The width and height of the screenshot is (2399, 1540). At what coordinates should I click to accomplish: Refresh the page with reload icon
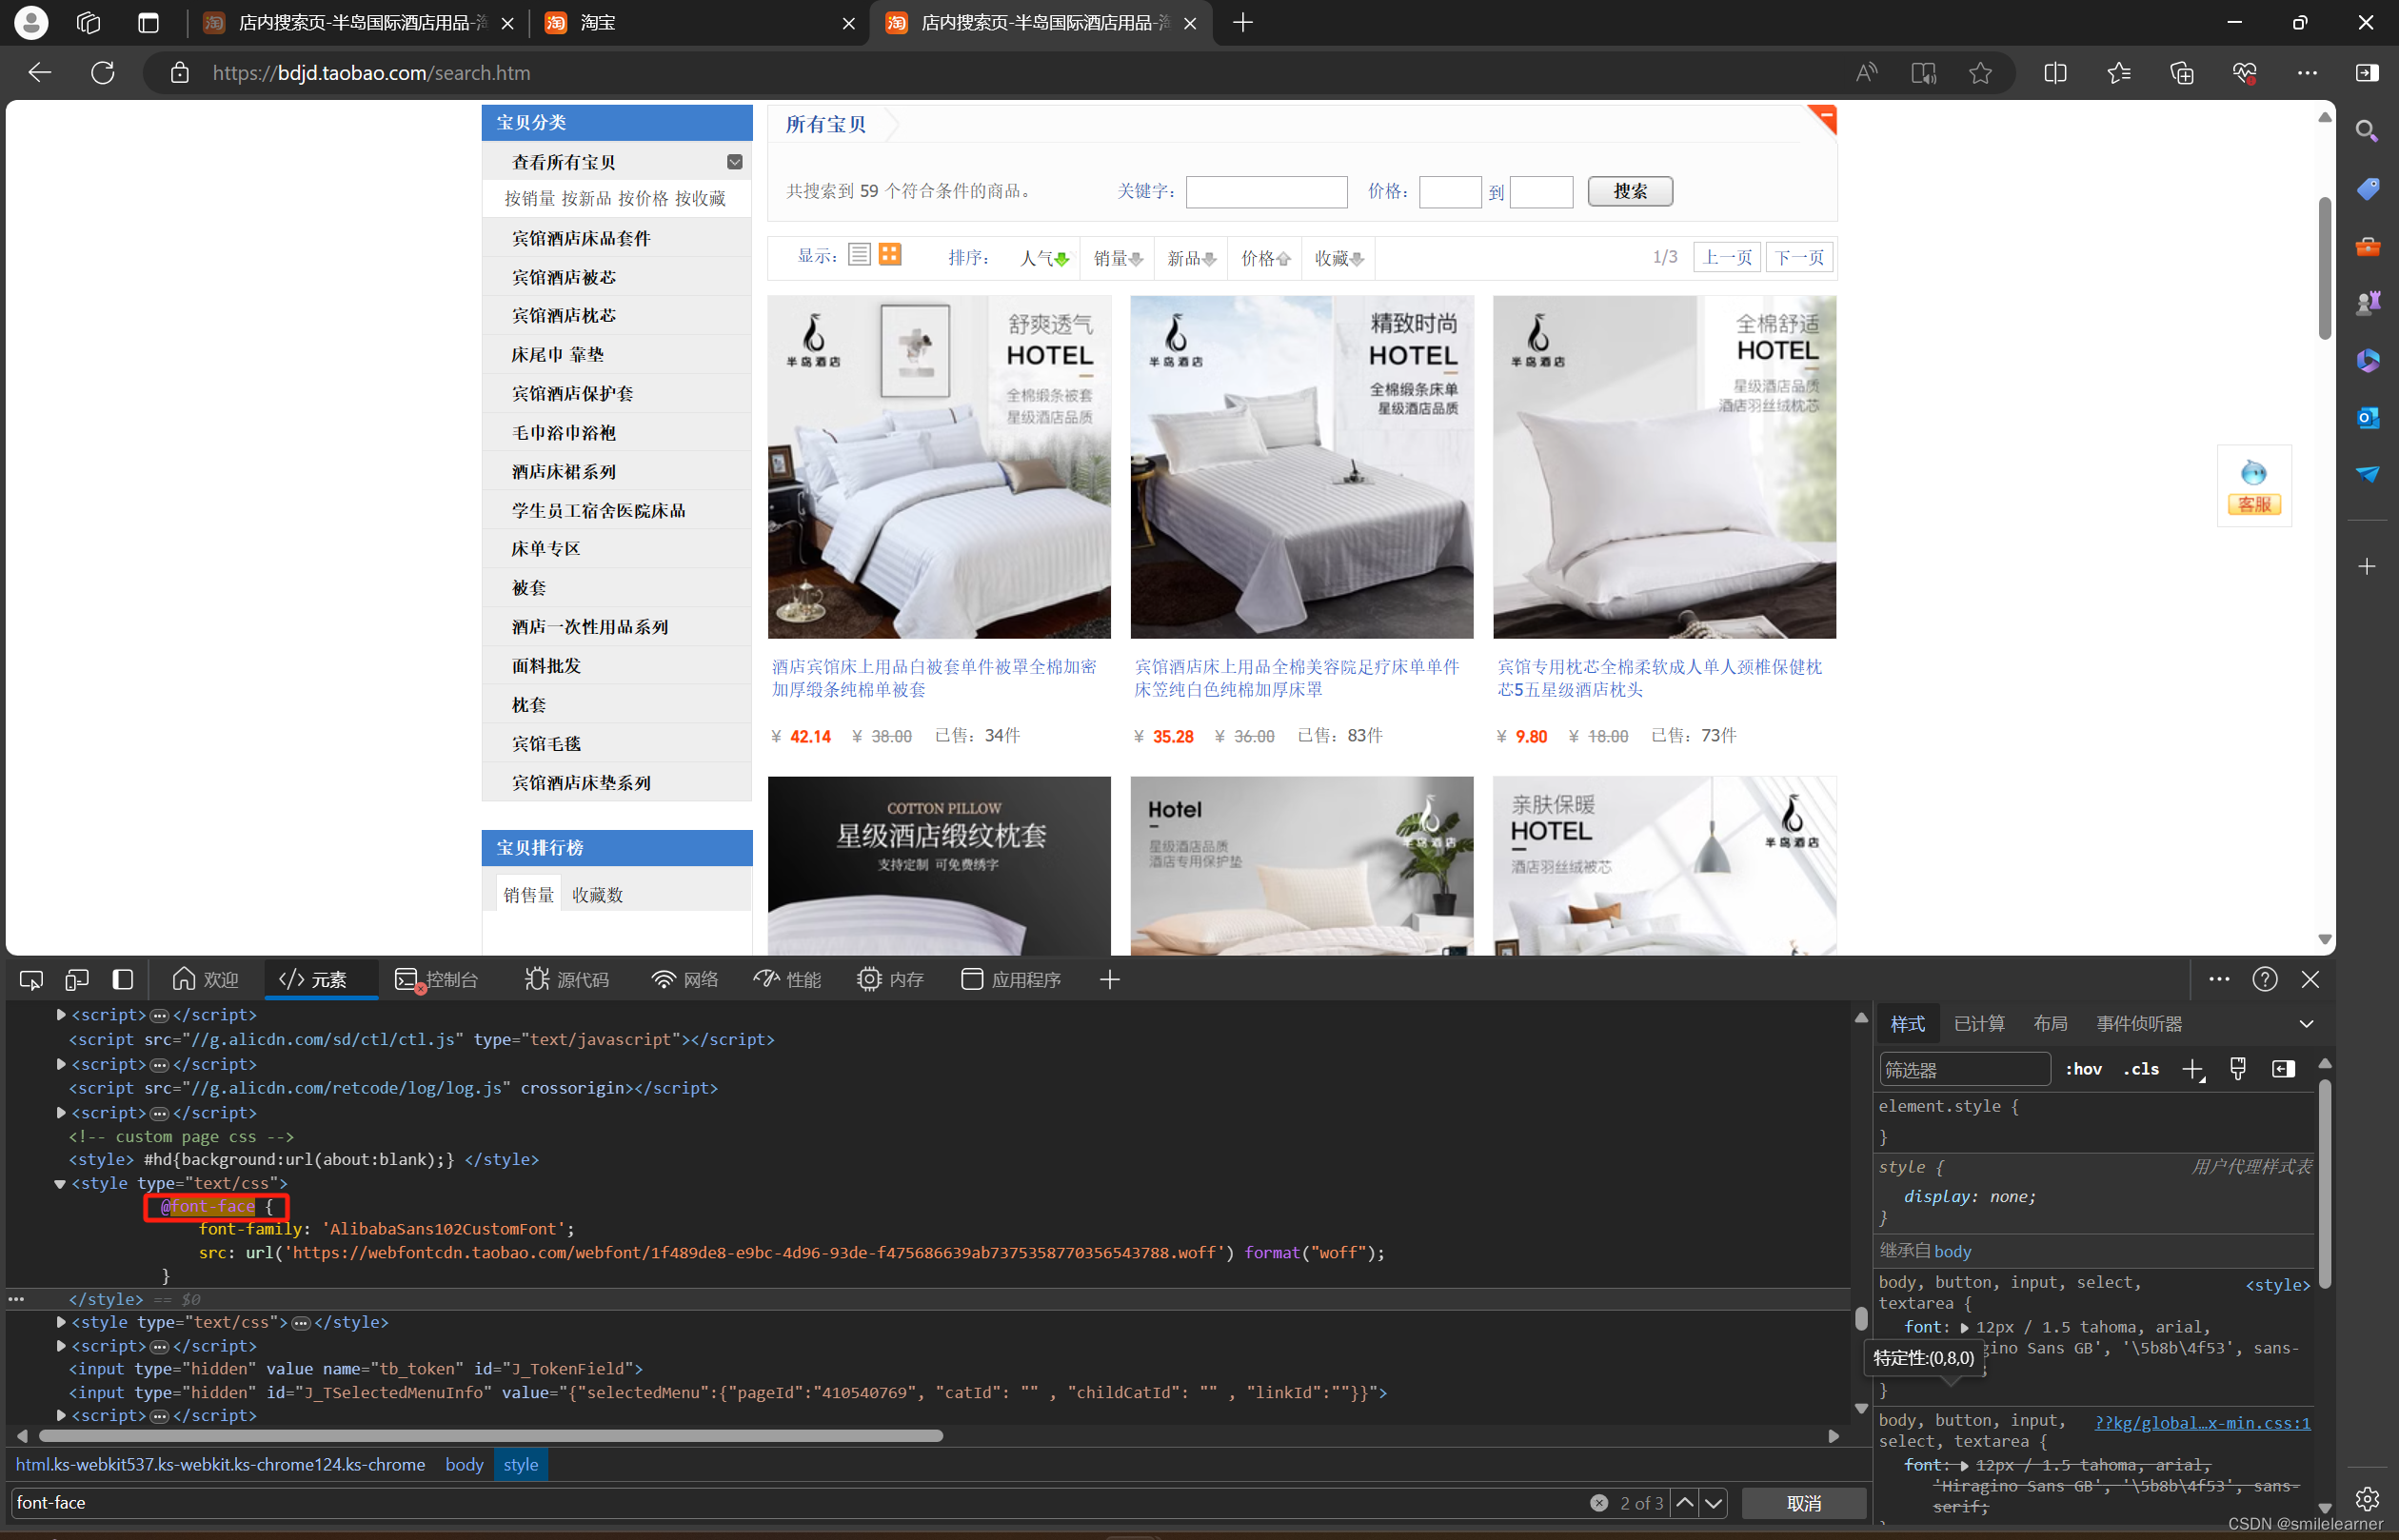(x=103, y=73)
